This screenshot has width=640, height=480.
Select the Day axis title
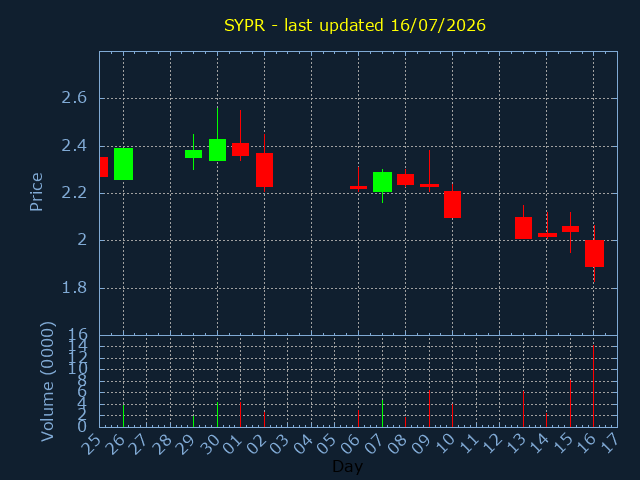[x=347, y=466]
